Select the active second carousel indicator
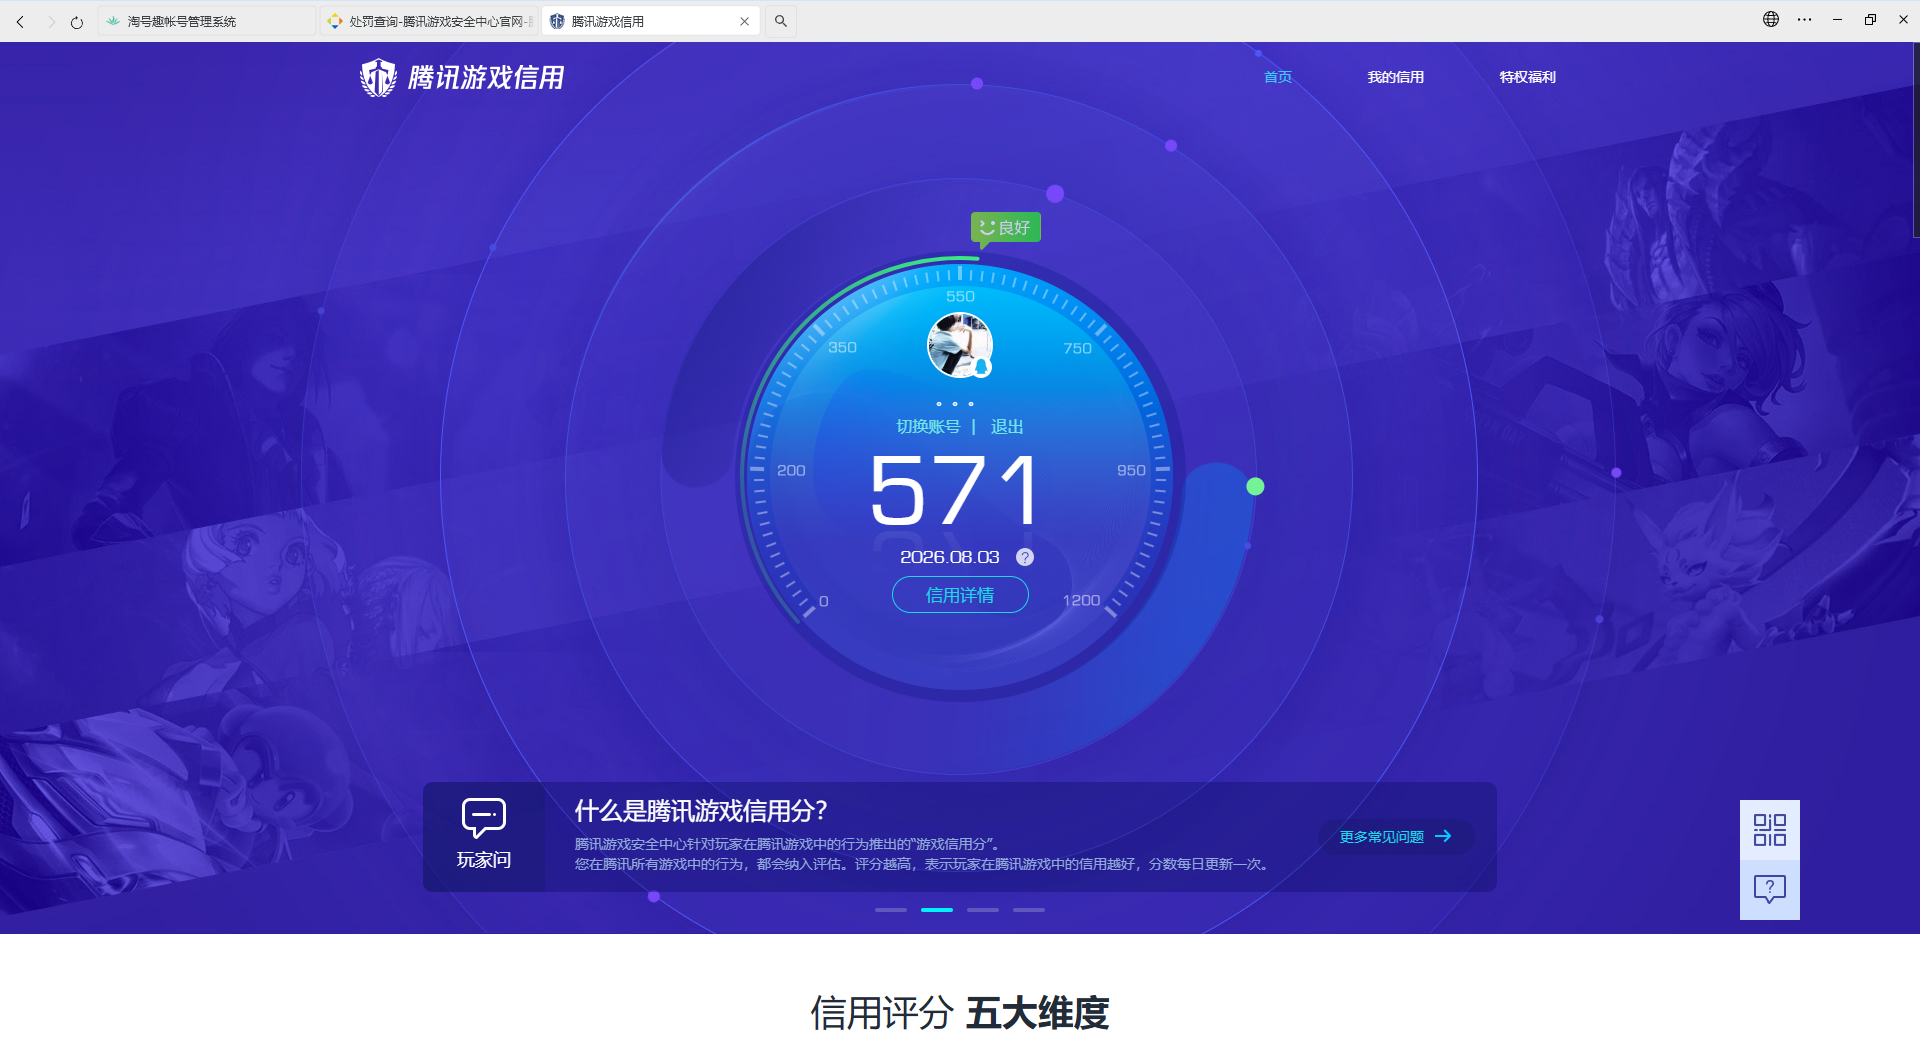This screenshot has height=1040, width=1920. 937,910
